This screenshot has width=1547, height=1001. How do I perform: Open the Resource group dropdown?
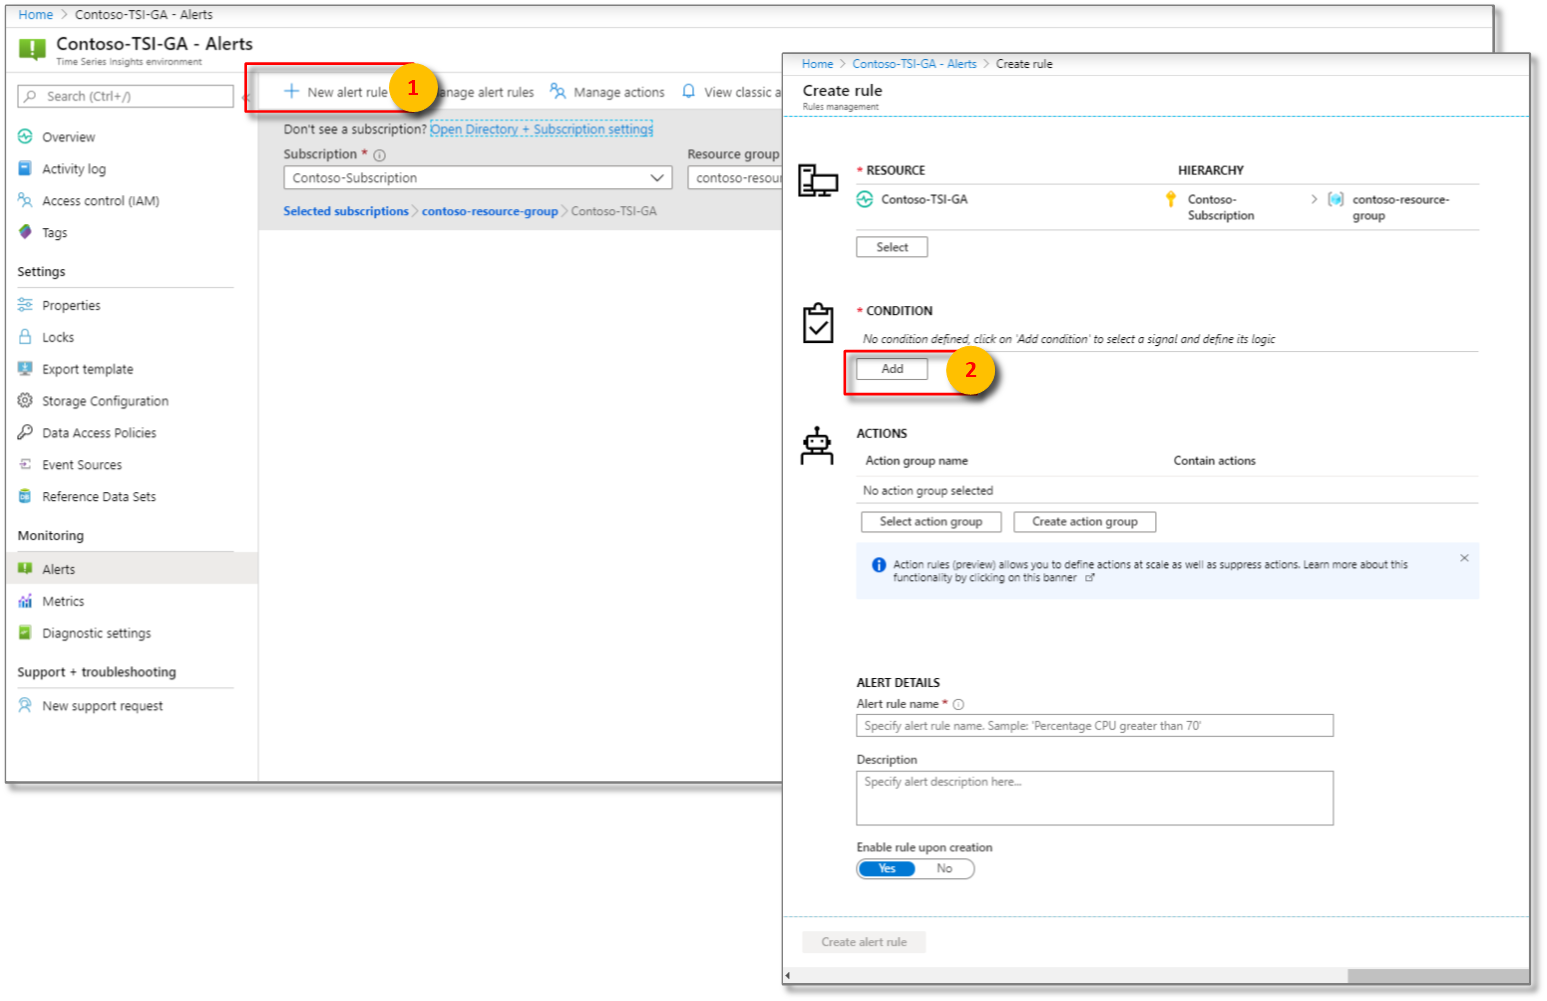point(735,177)
